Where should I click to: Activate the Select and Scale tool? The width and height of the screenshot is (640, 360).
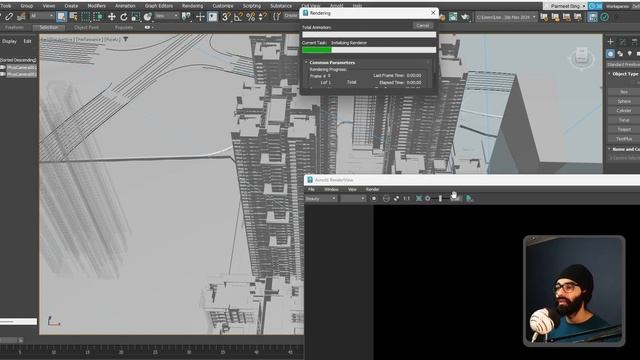pos(136,17)
